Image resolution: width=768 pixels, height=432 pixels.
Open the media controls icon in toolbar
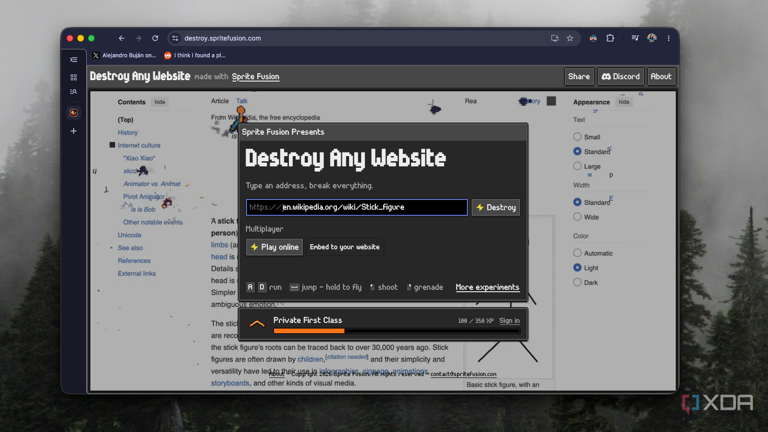click(635, 38)
